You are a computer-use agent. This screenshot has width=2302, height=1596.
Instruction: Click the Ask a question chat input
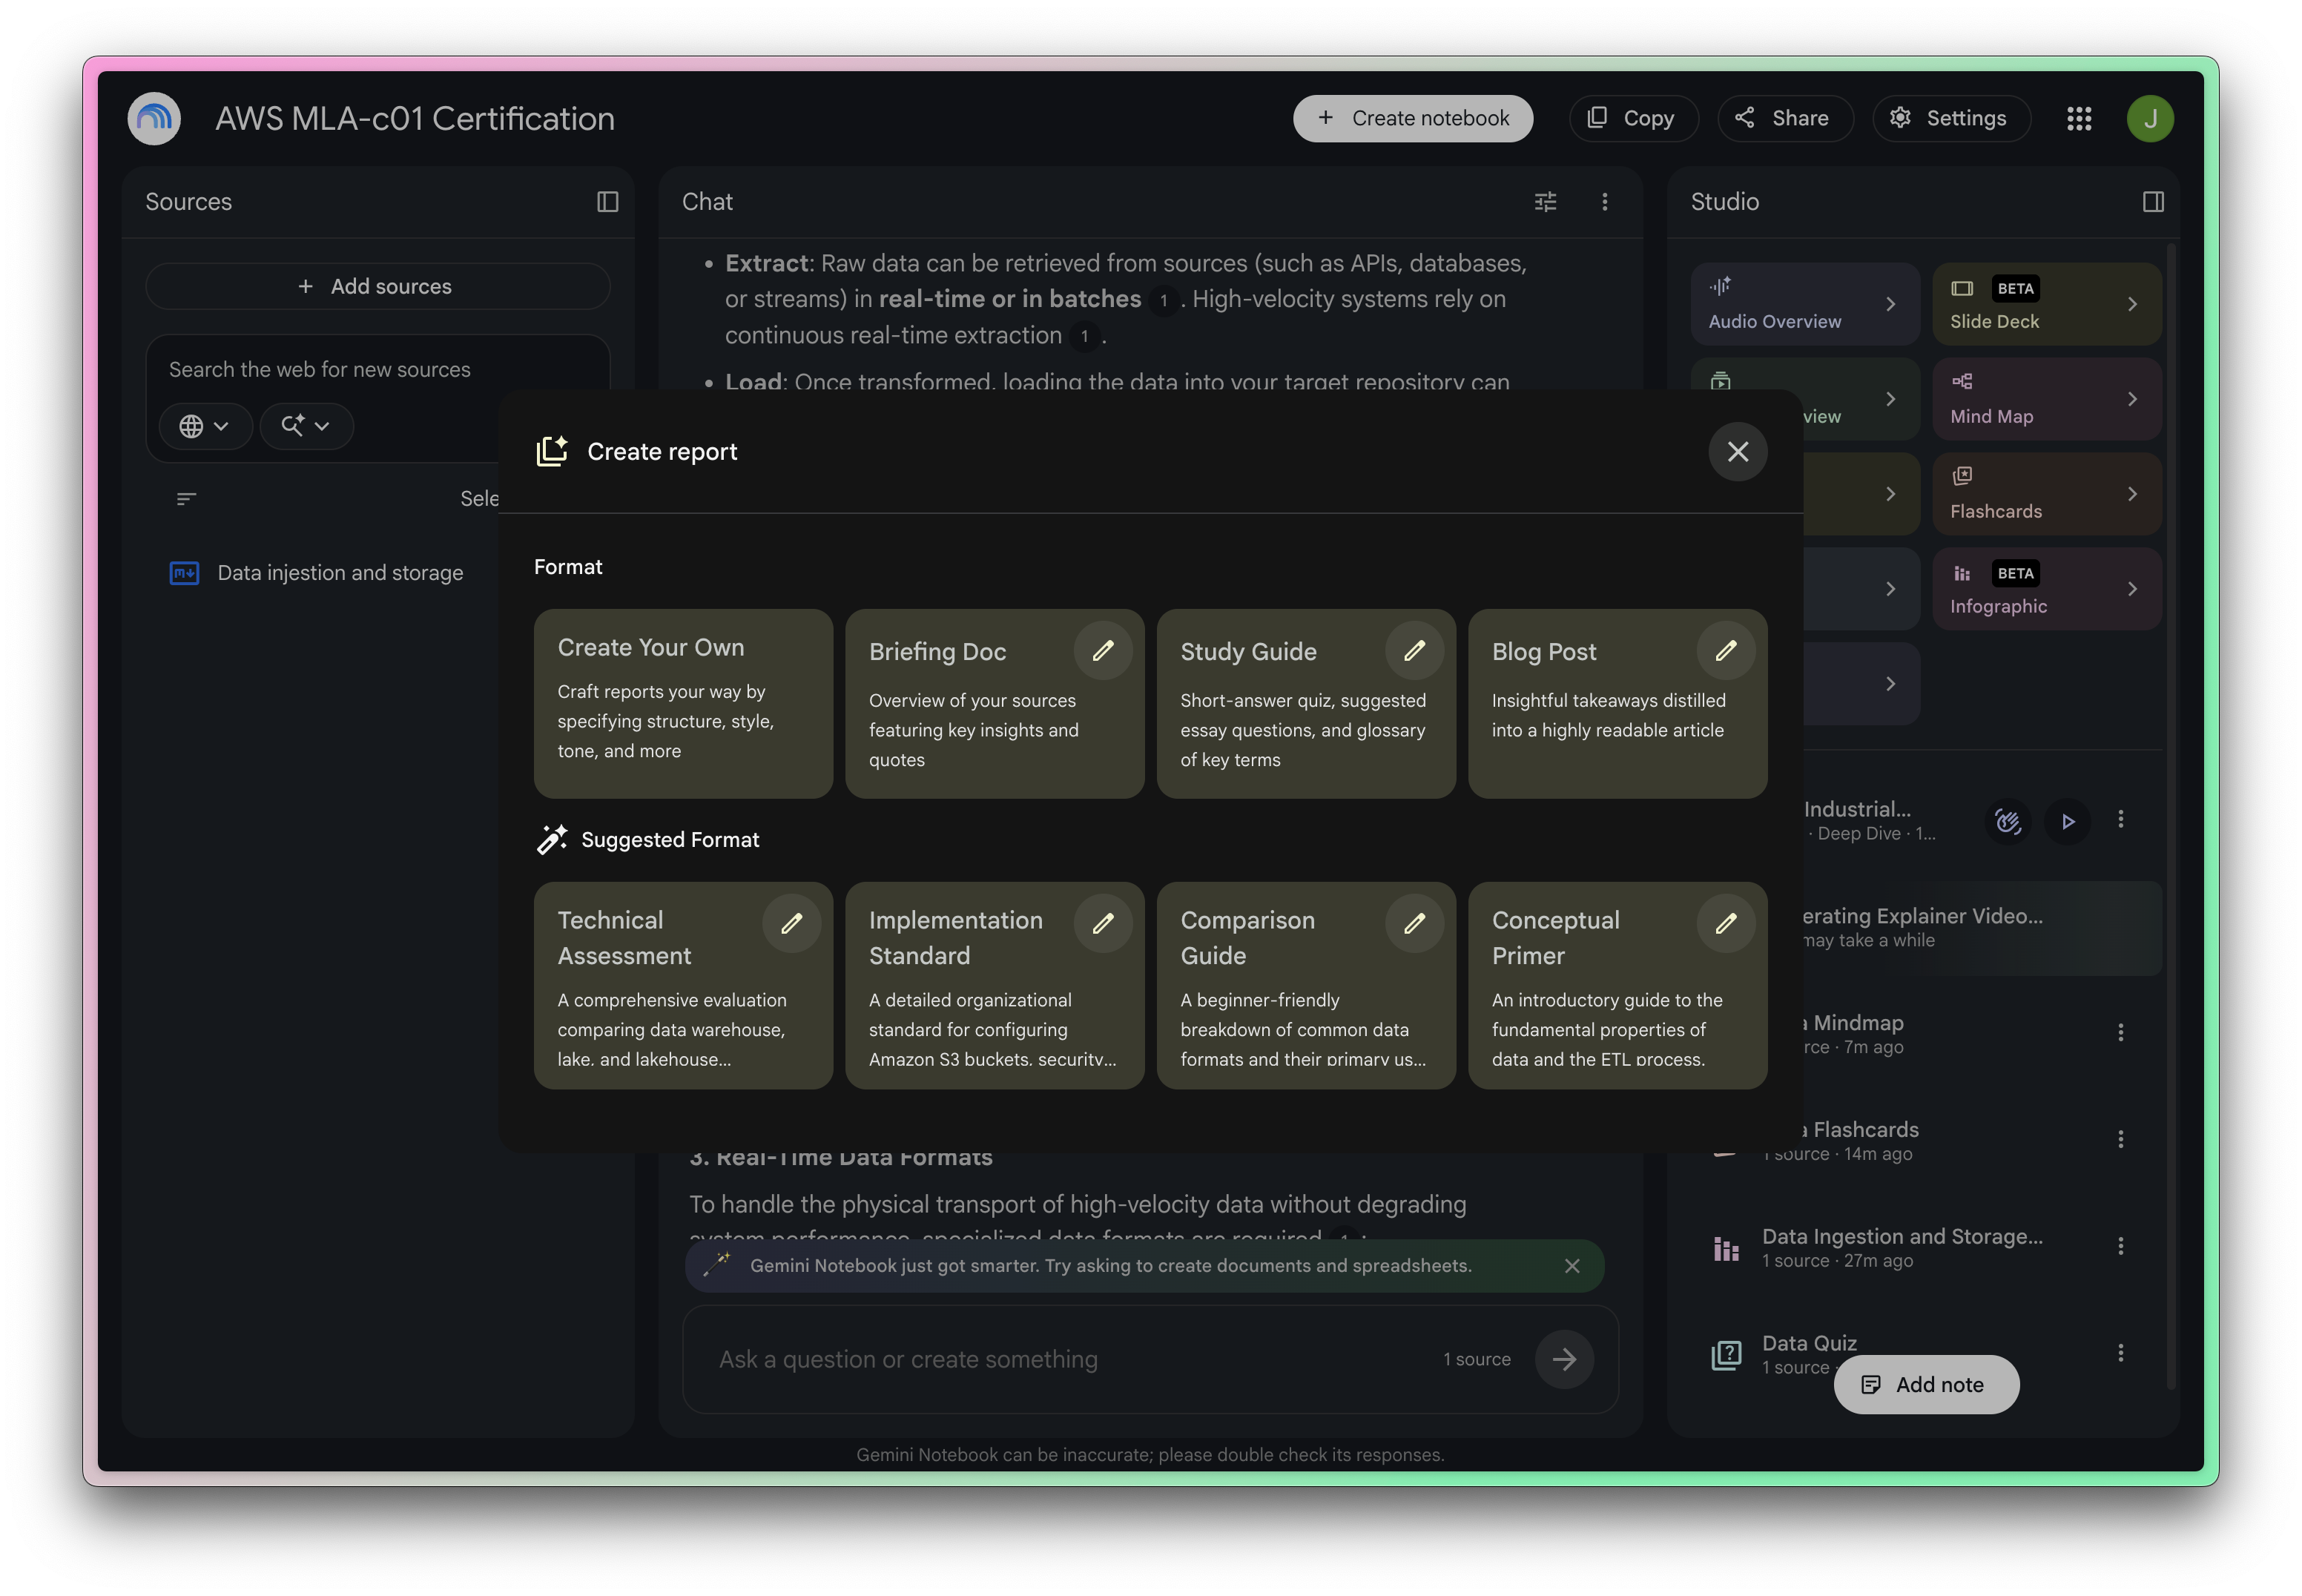(x=1070, y=1360)
